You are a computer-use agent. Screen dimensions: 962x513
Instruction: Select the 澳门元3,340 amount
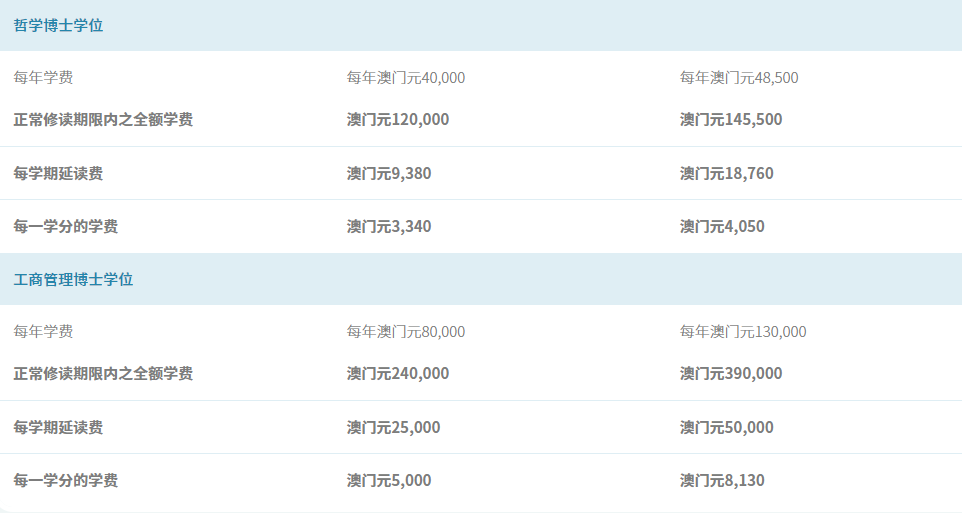(389, 226)
